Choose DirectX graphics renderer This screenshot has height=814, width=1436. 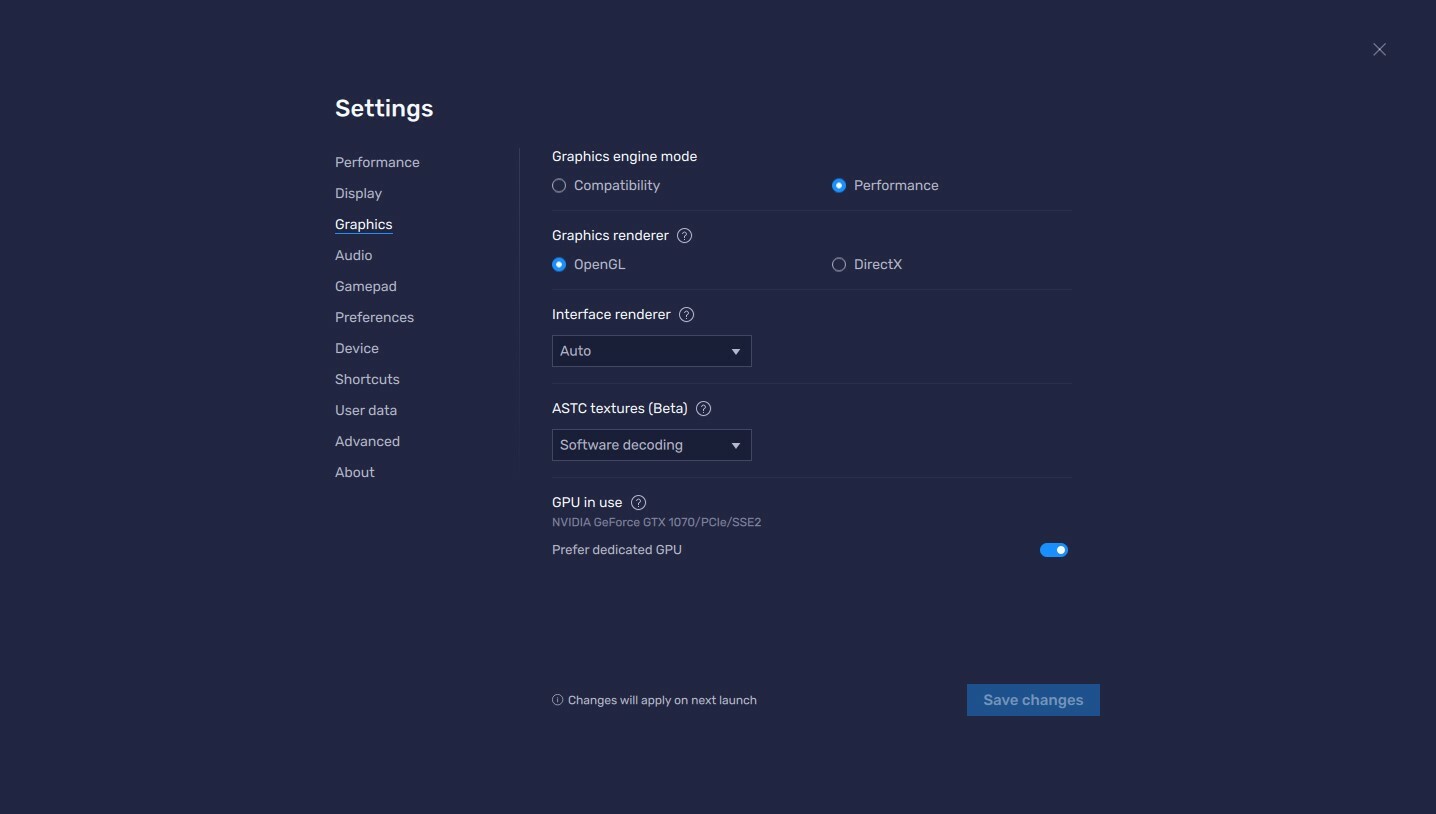[867, 264]
